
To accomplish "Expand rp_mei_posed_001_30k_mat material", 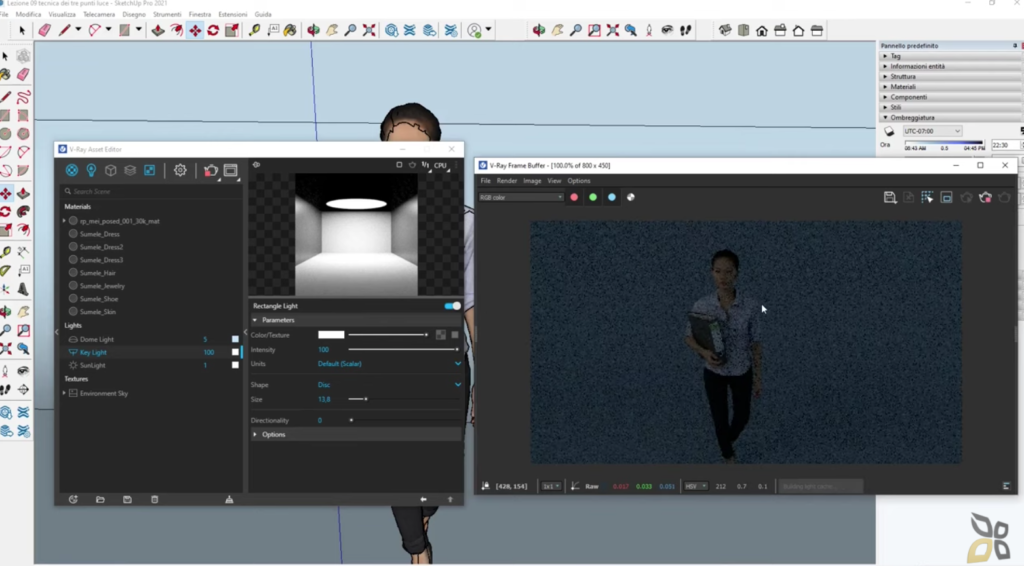I will (64, 221).
